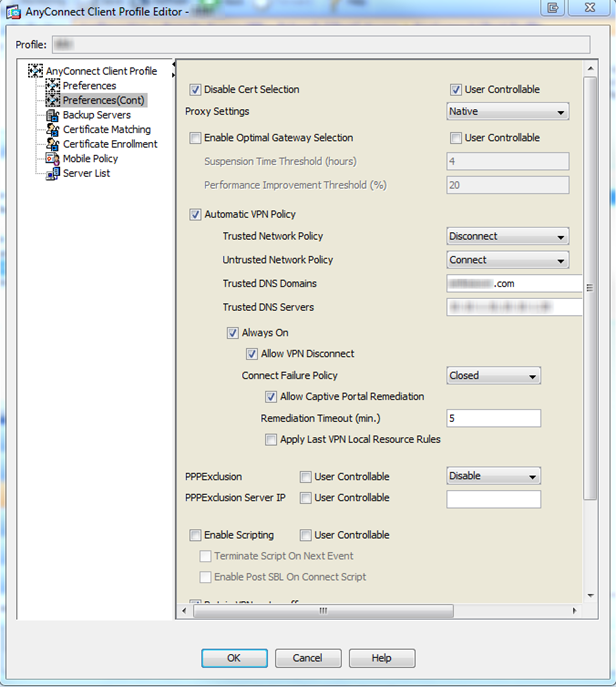This screenshot has height=687, width=616.
Task: Click the horizontal scrollbar left arrow
Action: [184, 611]
